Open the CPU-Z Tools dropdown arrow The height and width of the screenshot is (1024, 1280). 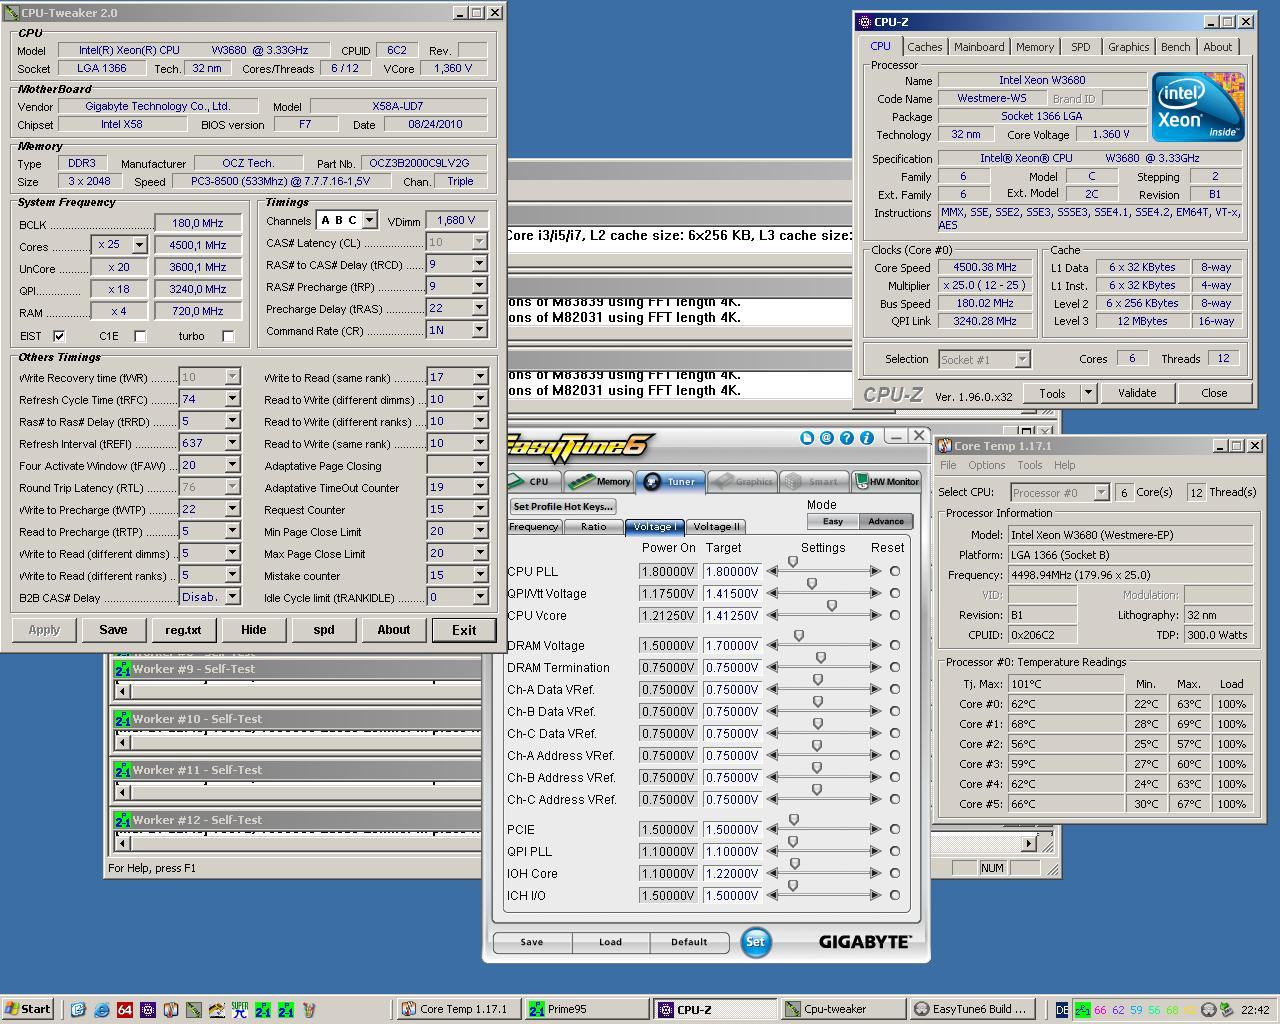1089,393
